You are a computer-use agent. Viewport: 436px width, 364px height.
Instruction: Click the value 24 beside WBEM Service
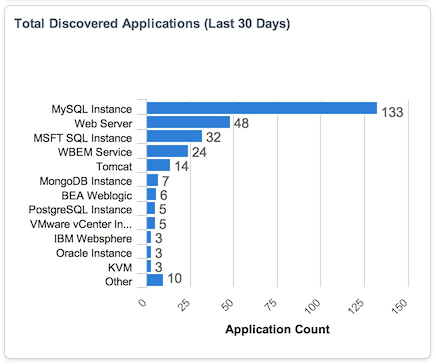point(199,152)
